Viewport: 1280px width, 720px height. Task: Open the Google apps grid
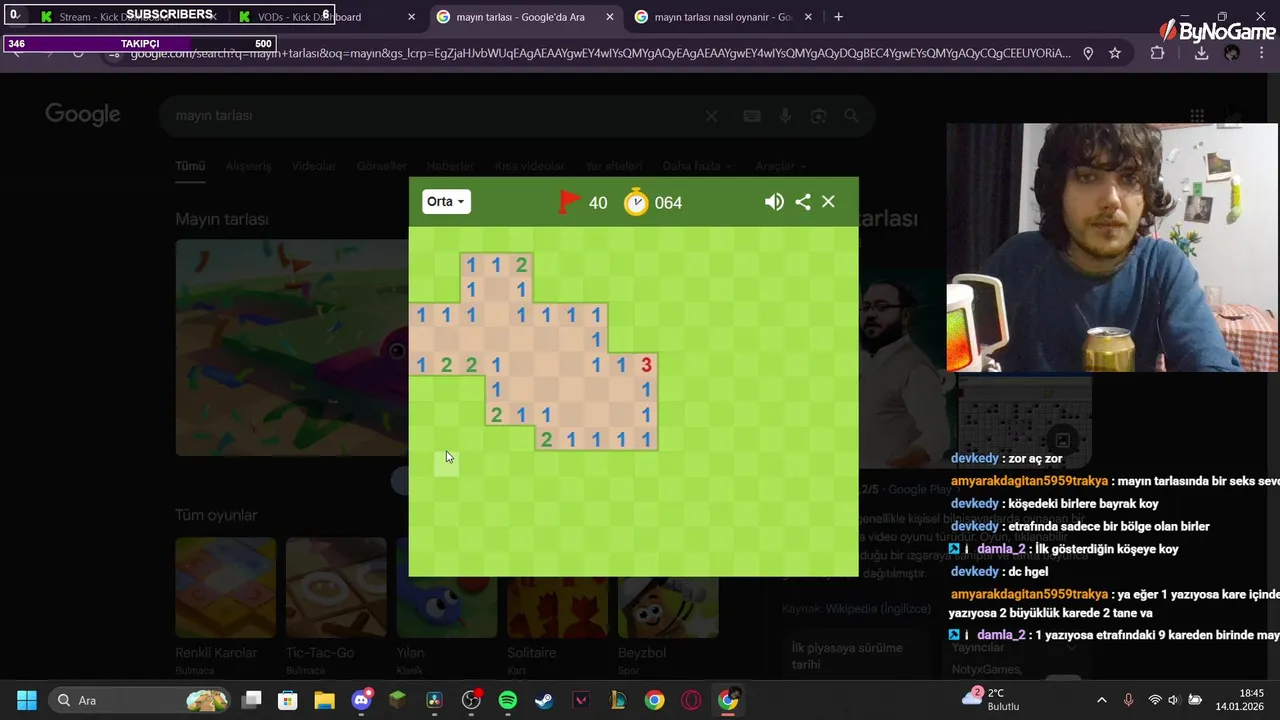(x=1197, y=116)
